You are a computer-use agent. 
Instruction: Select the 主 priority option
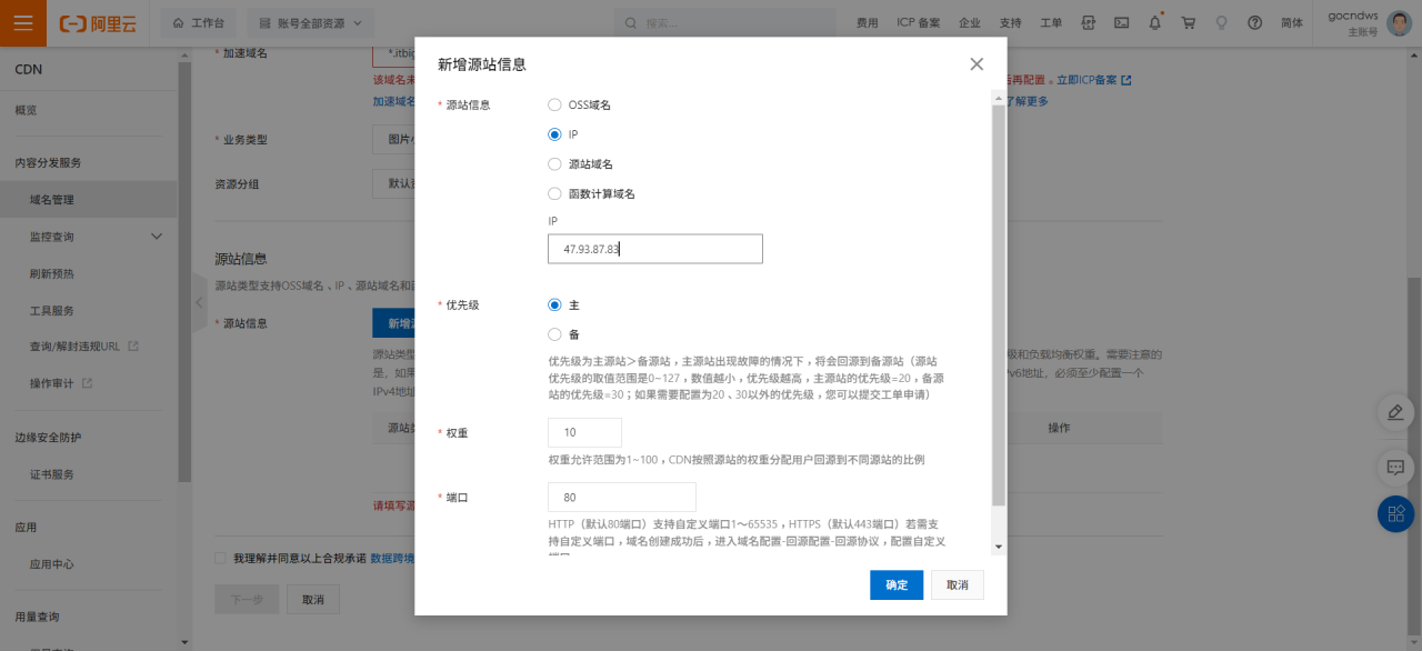point(555,305)
